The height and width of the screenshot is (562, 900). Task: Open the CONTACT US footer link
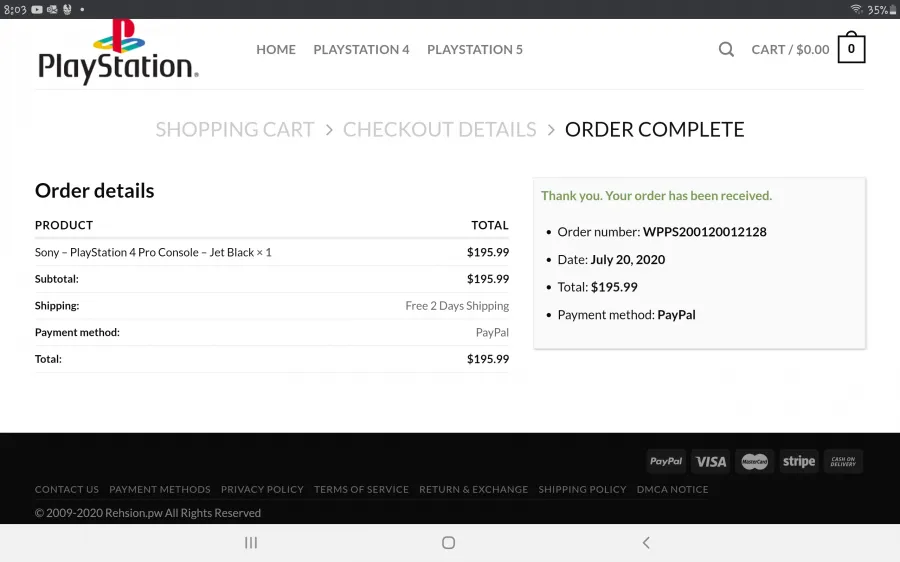pos(67,489)
